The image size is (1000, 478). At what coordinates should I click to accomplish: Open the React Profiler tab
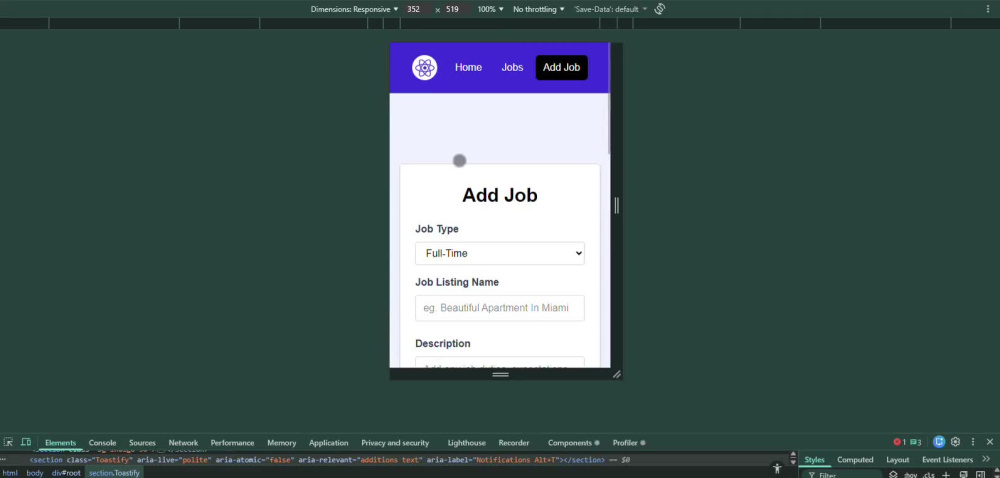pyautogui.click(x=629, y=442)
